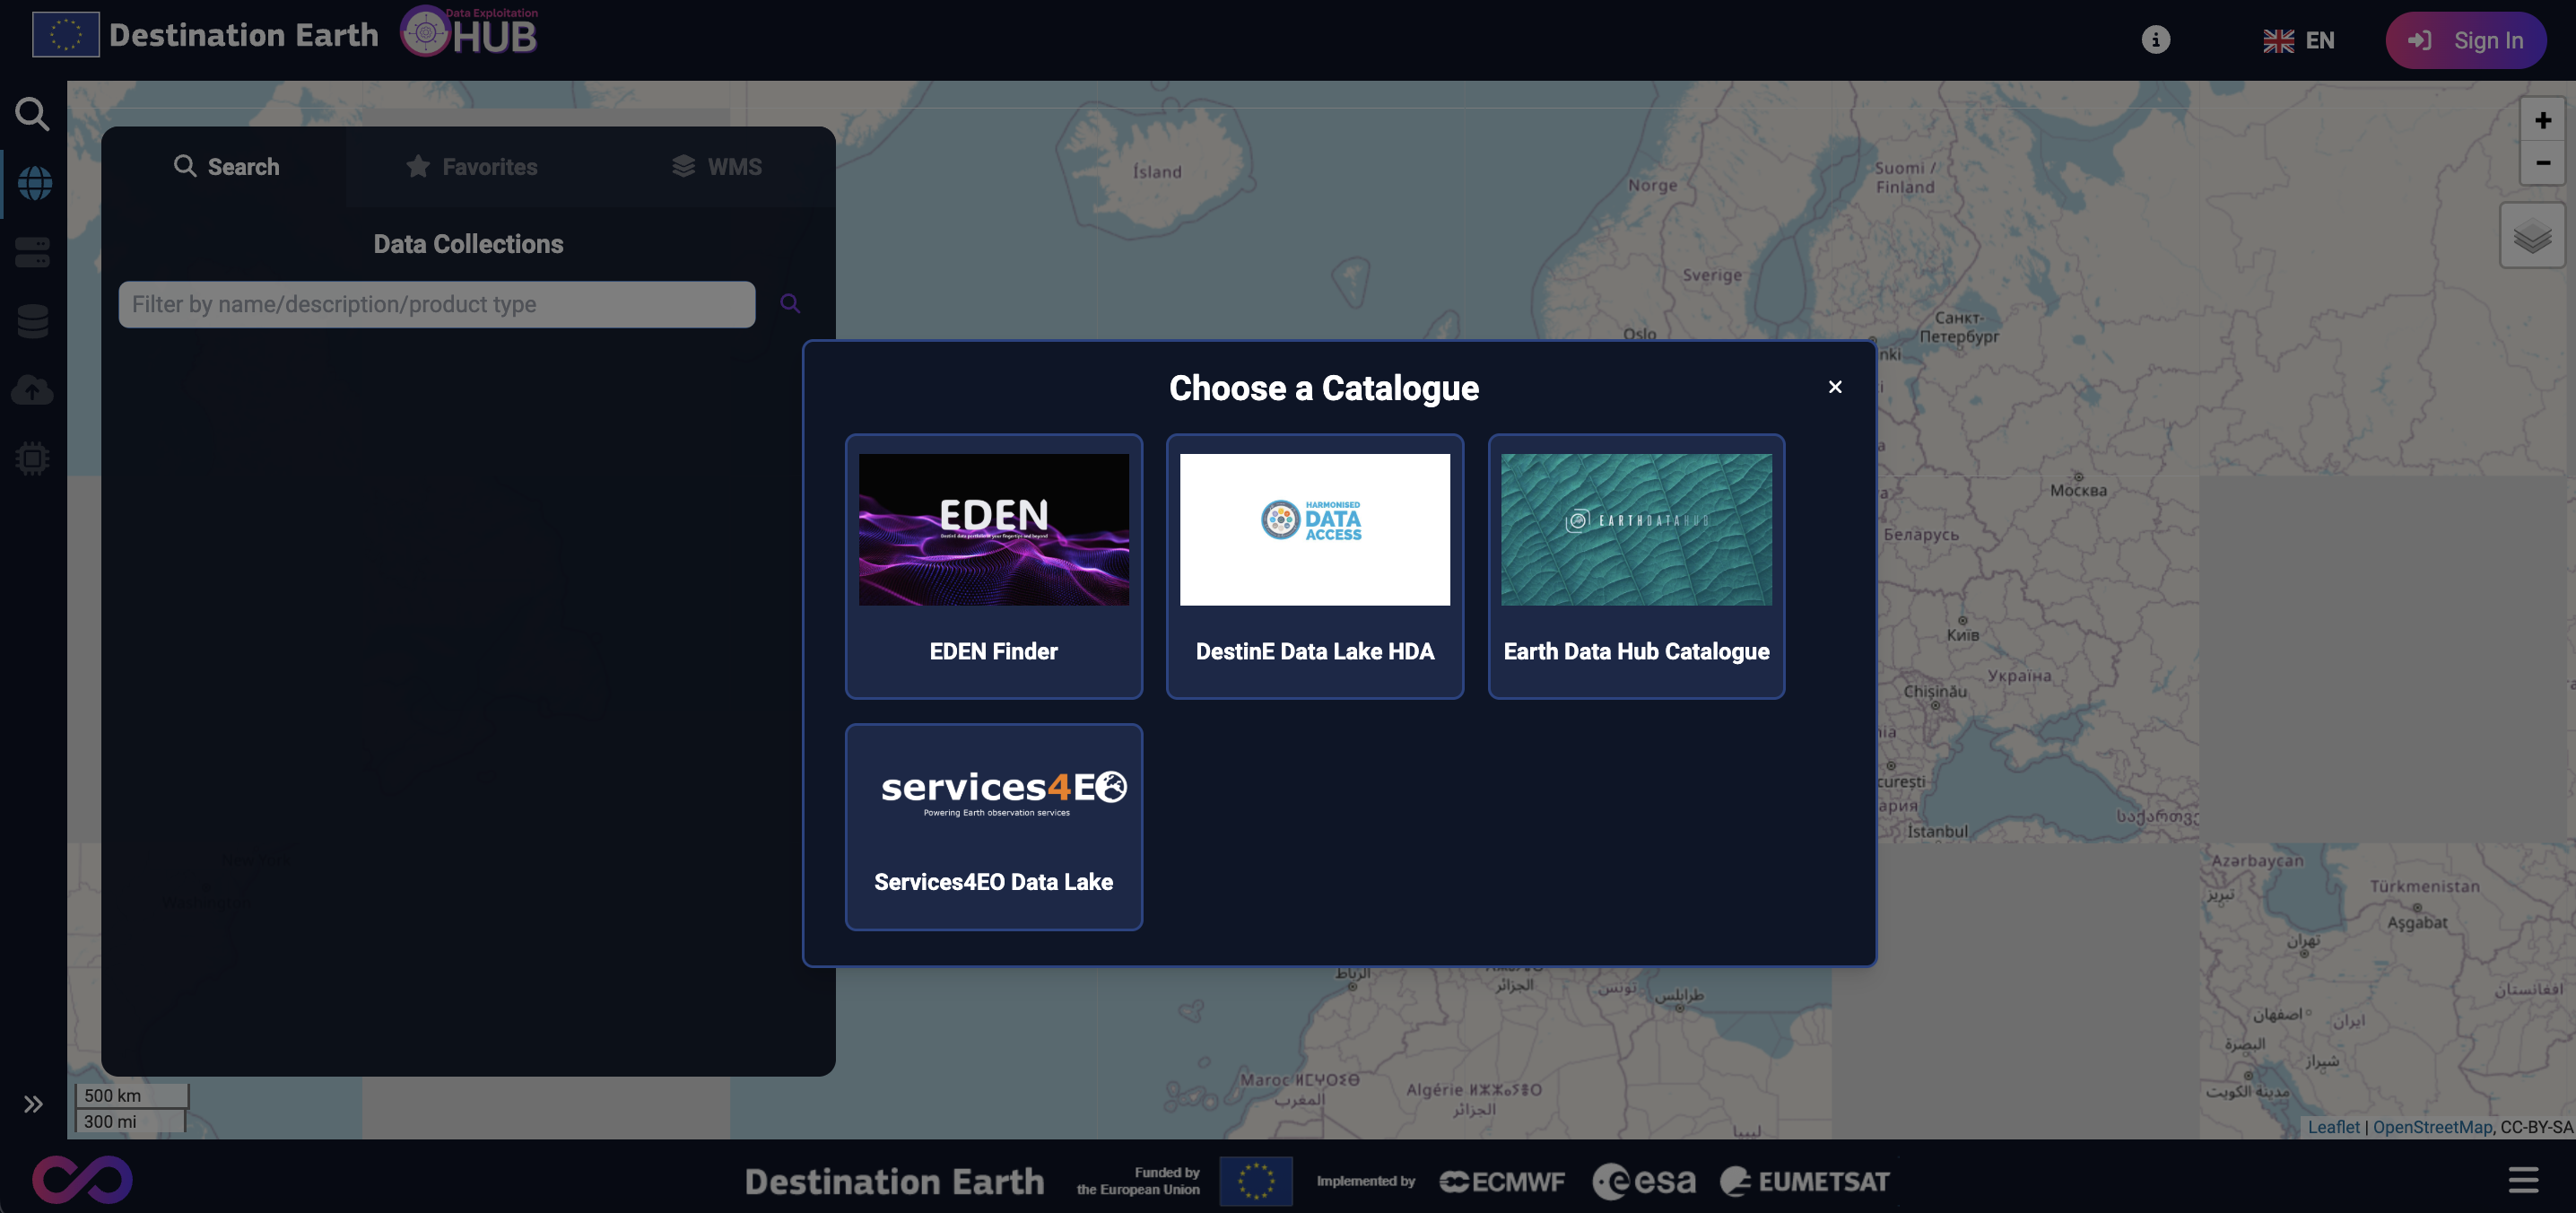Select the Earth Data Hub Catalogue card
The image size is (2576, 1213).
1636,566
